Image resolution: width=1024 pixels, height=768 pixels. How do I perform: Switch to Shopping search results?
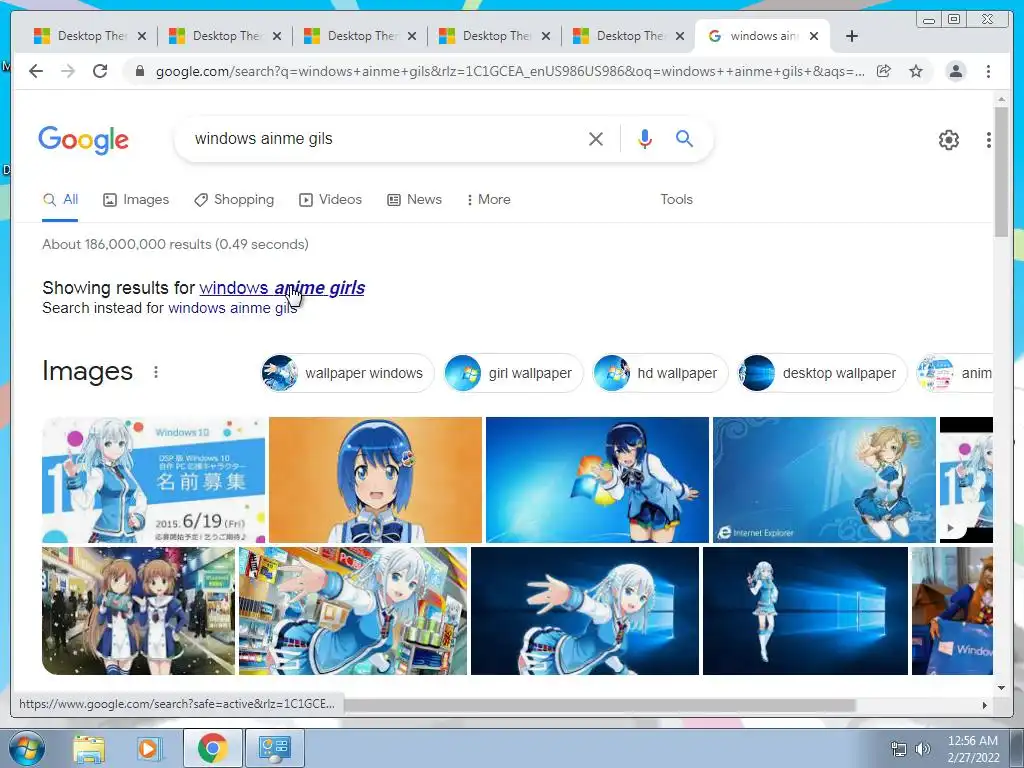[x=234, y=200]
